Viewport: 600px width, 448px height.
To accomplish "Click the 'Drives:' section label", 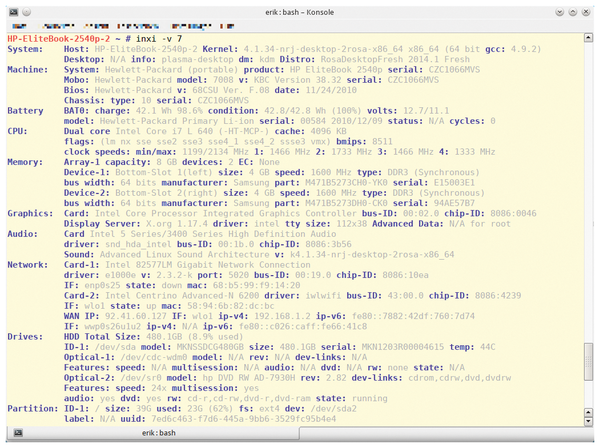I will click(x=25, y=337).
